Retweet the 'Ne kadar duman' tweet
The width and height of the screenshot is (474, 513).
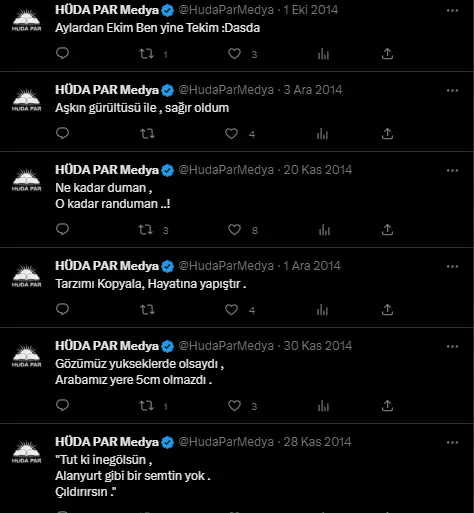[x=146, y=230]
